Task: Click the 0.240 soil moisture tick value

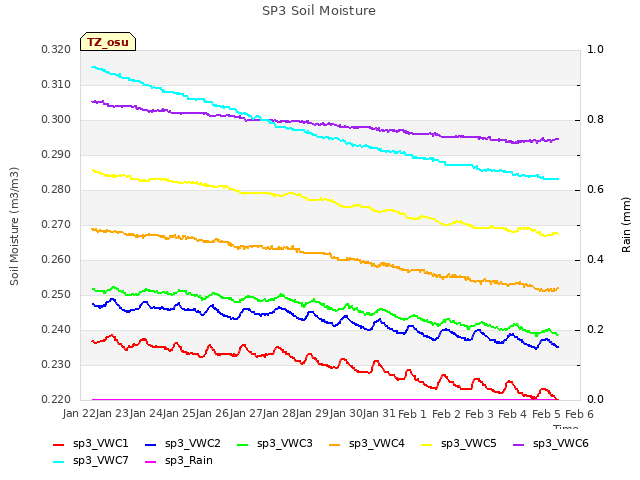Action: pos(56,329)
